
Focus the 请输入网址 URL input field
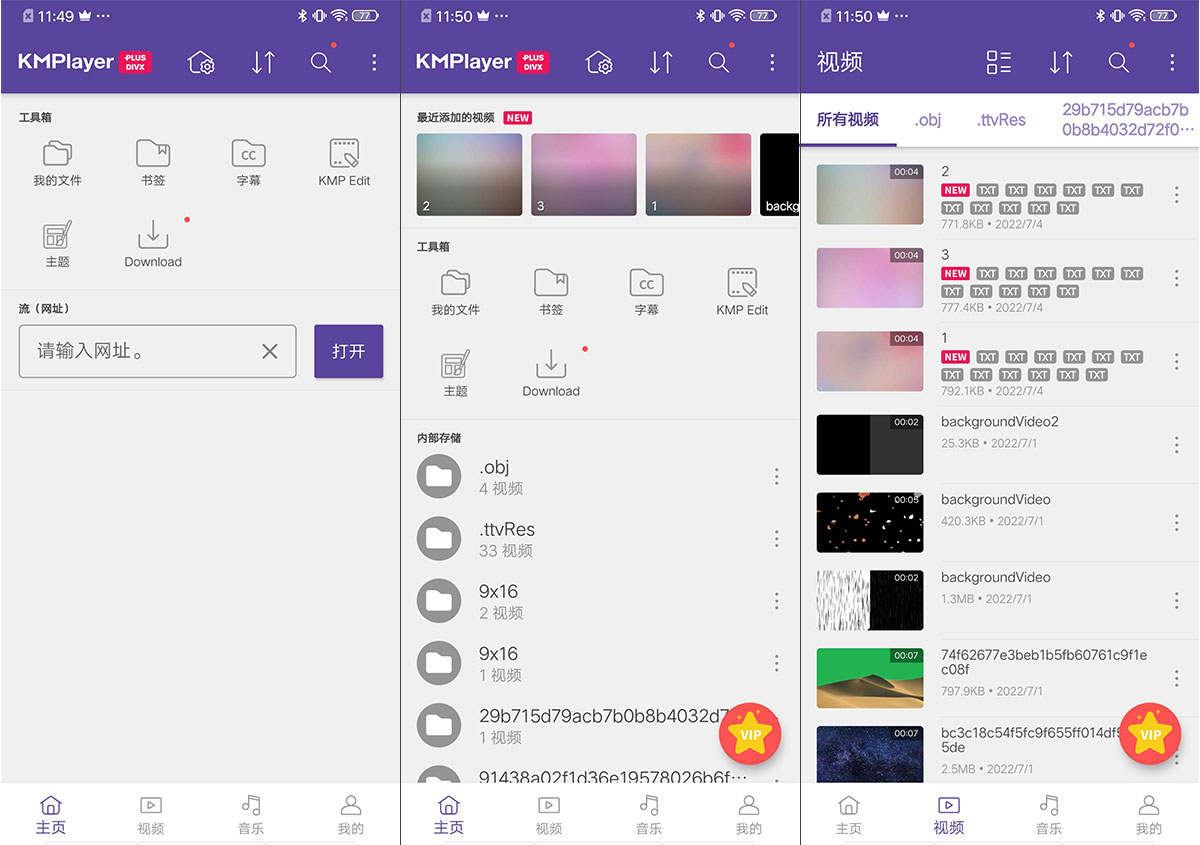point(140,351)
